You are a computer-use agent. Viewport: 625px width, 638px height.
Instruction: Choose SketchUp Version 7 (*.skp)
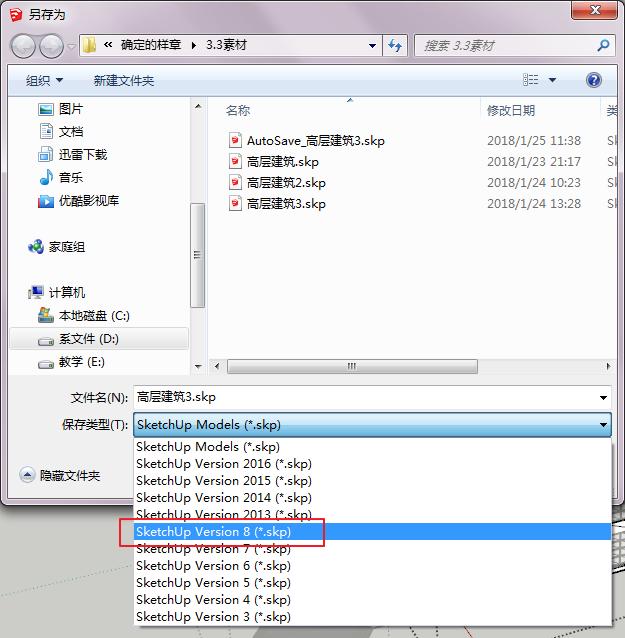point(372,549)
